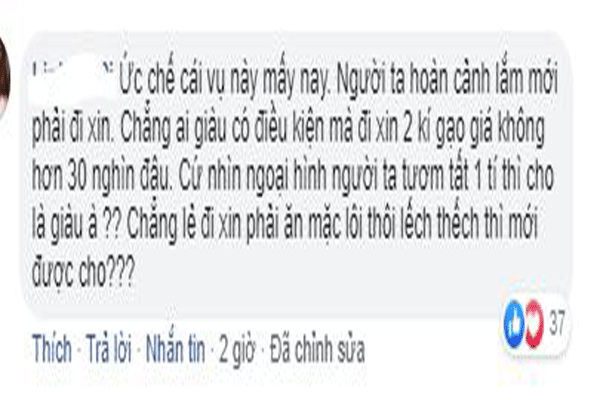The height and width of the screenshot is (400, 600).
Task: Open the reaction count showing 37
Action: point(557,322)
